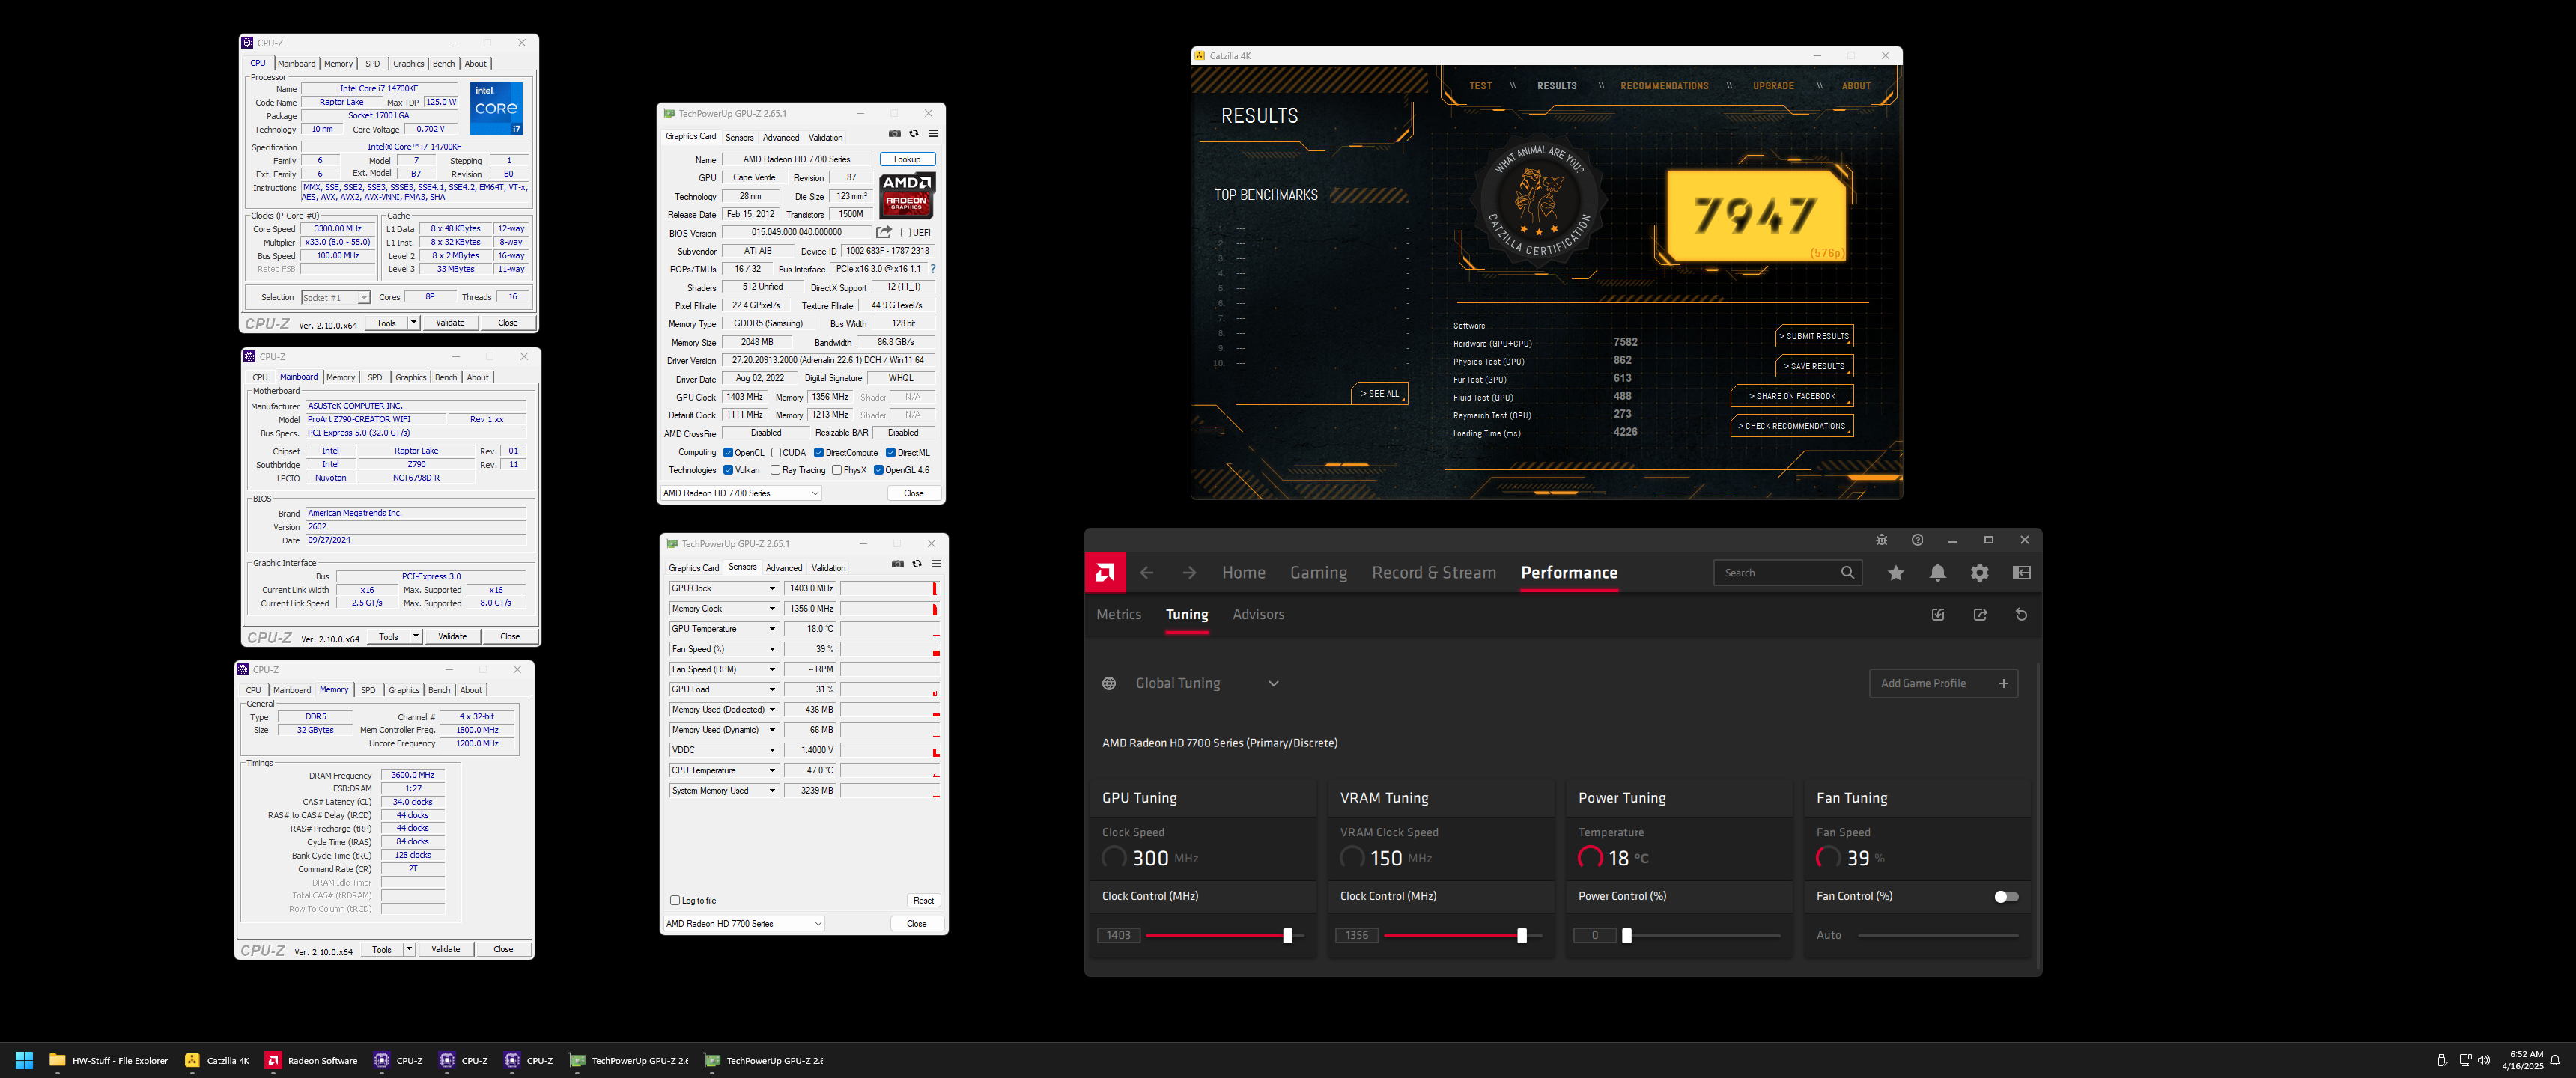The image size is (2576, 1078).
Task: Open Socket #1 selection dropdown in CPU-Z
Action: [336, 297]
